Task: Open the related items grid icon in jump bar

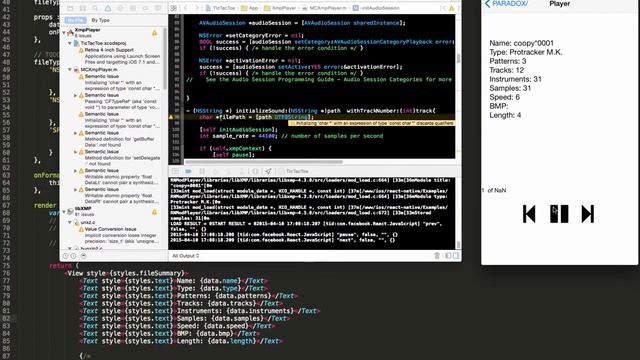Action: pyautogui.click(x=173, y=8)
